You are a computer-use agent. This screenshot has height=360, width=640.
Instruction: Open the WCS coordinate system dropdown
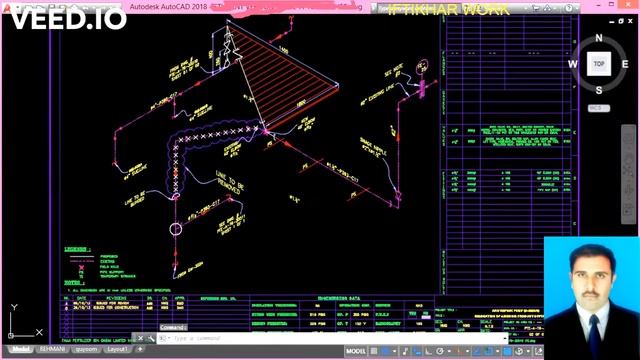click(x=599, y=108)
